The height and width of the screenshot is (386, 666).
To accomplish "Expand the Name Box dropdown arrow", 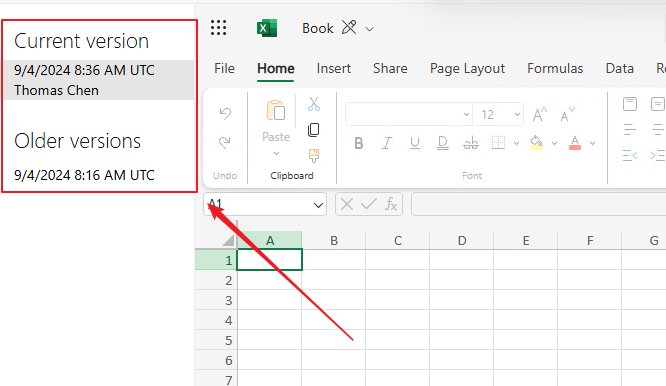I will click(318, 205).
